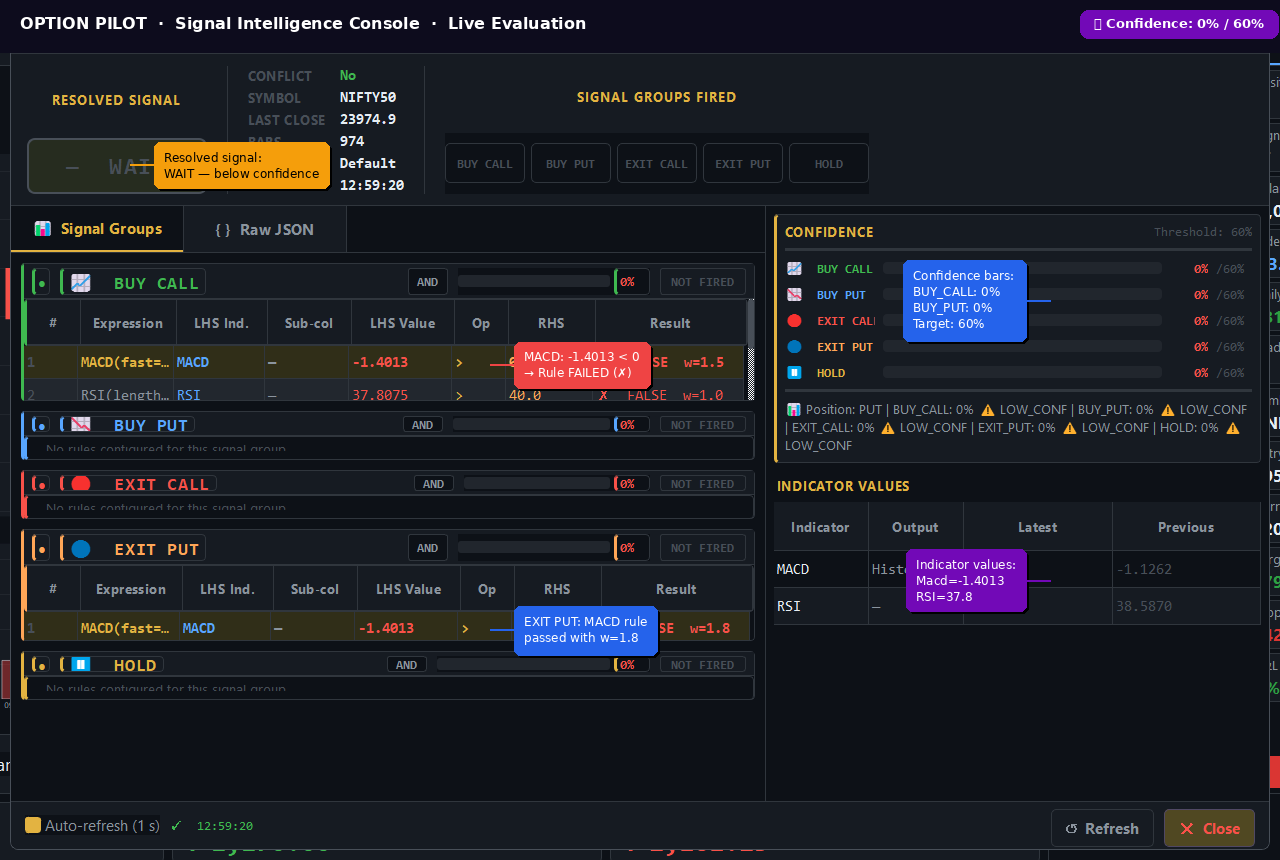Click the BUY PUT pill under Signal Groups Fired
Screen dimensions: 1280x860
tap(571, 163)
